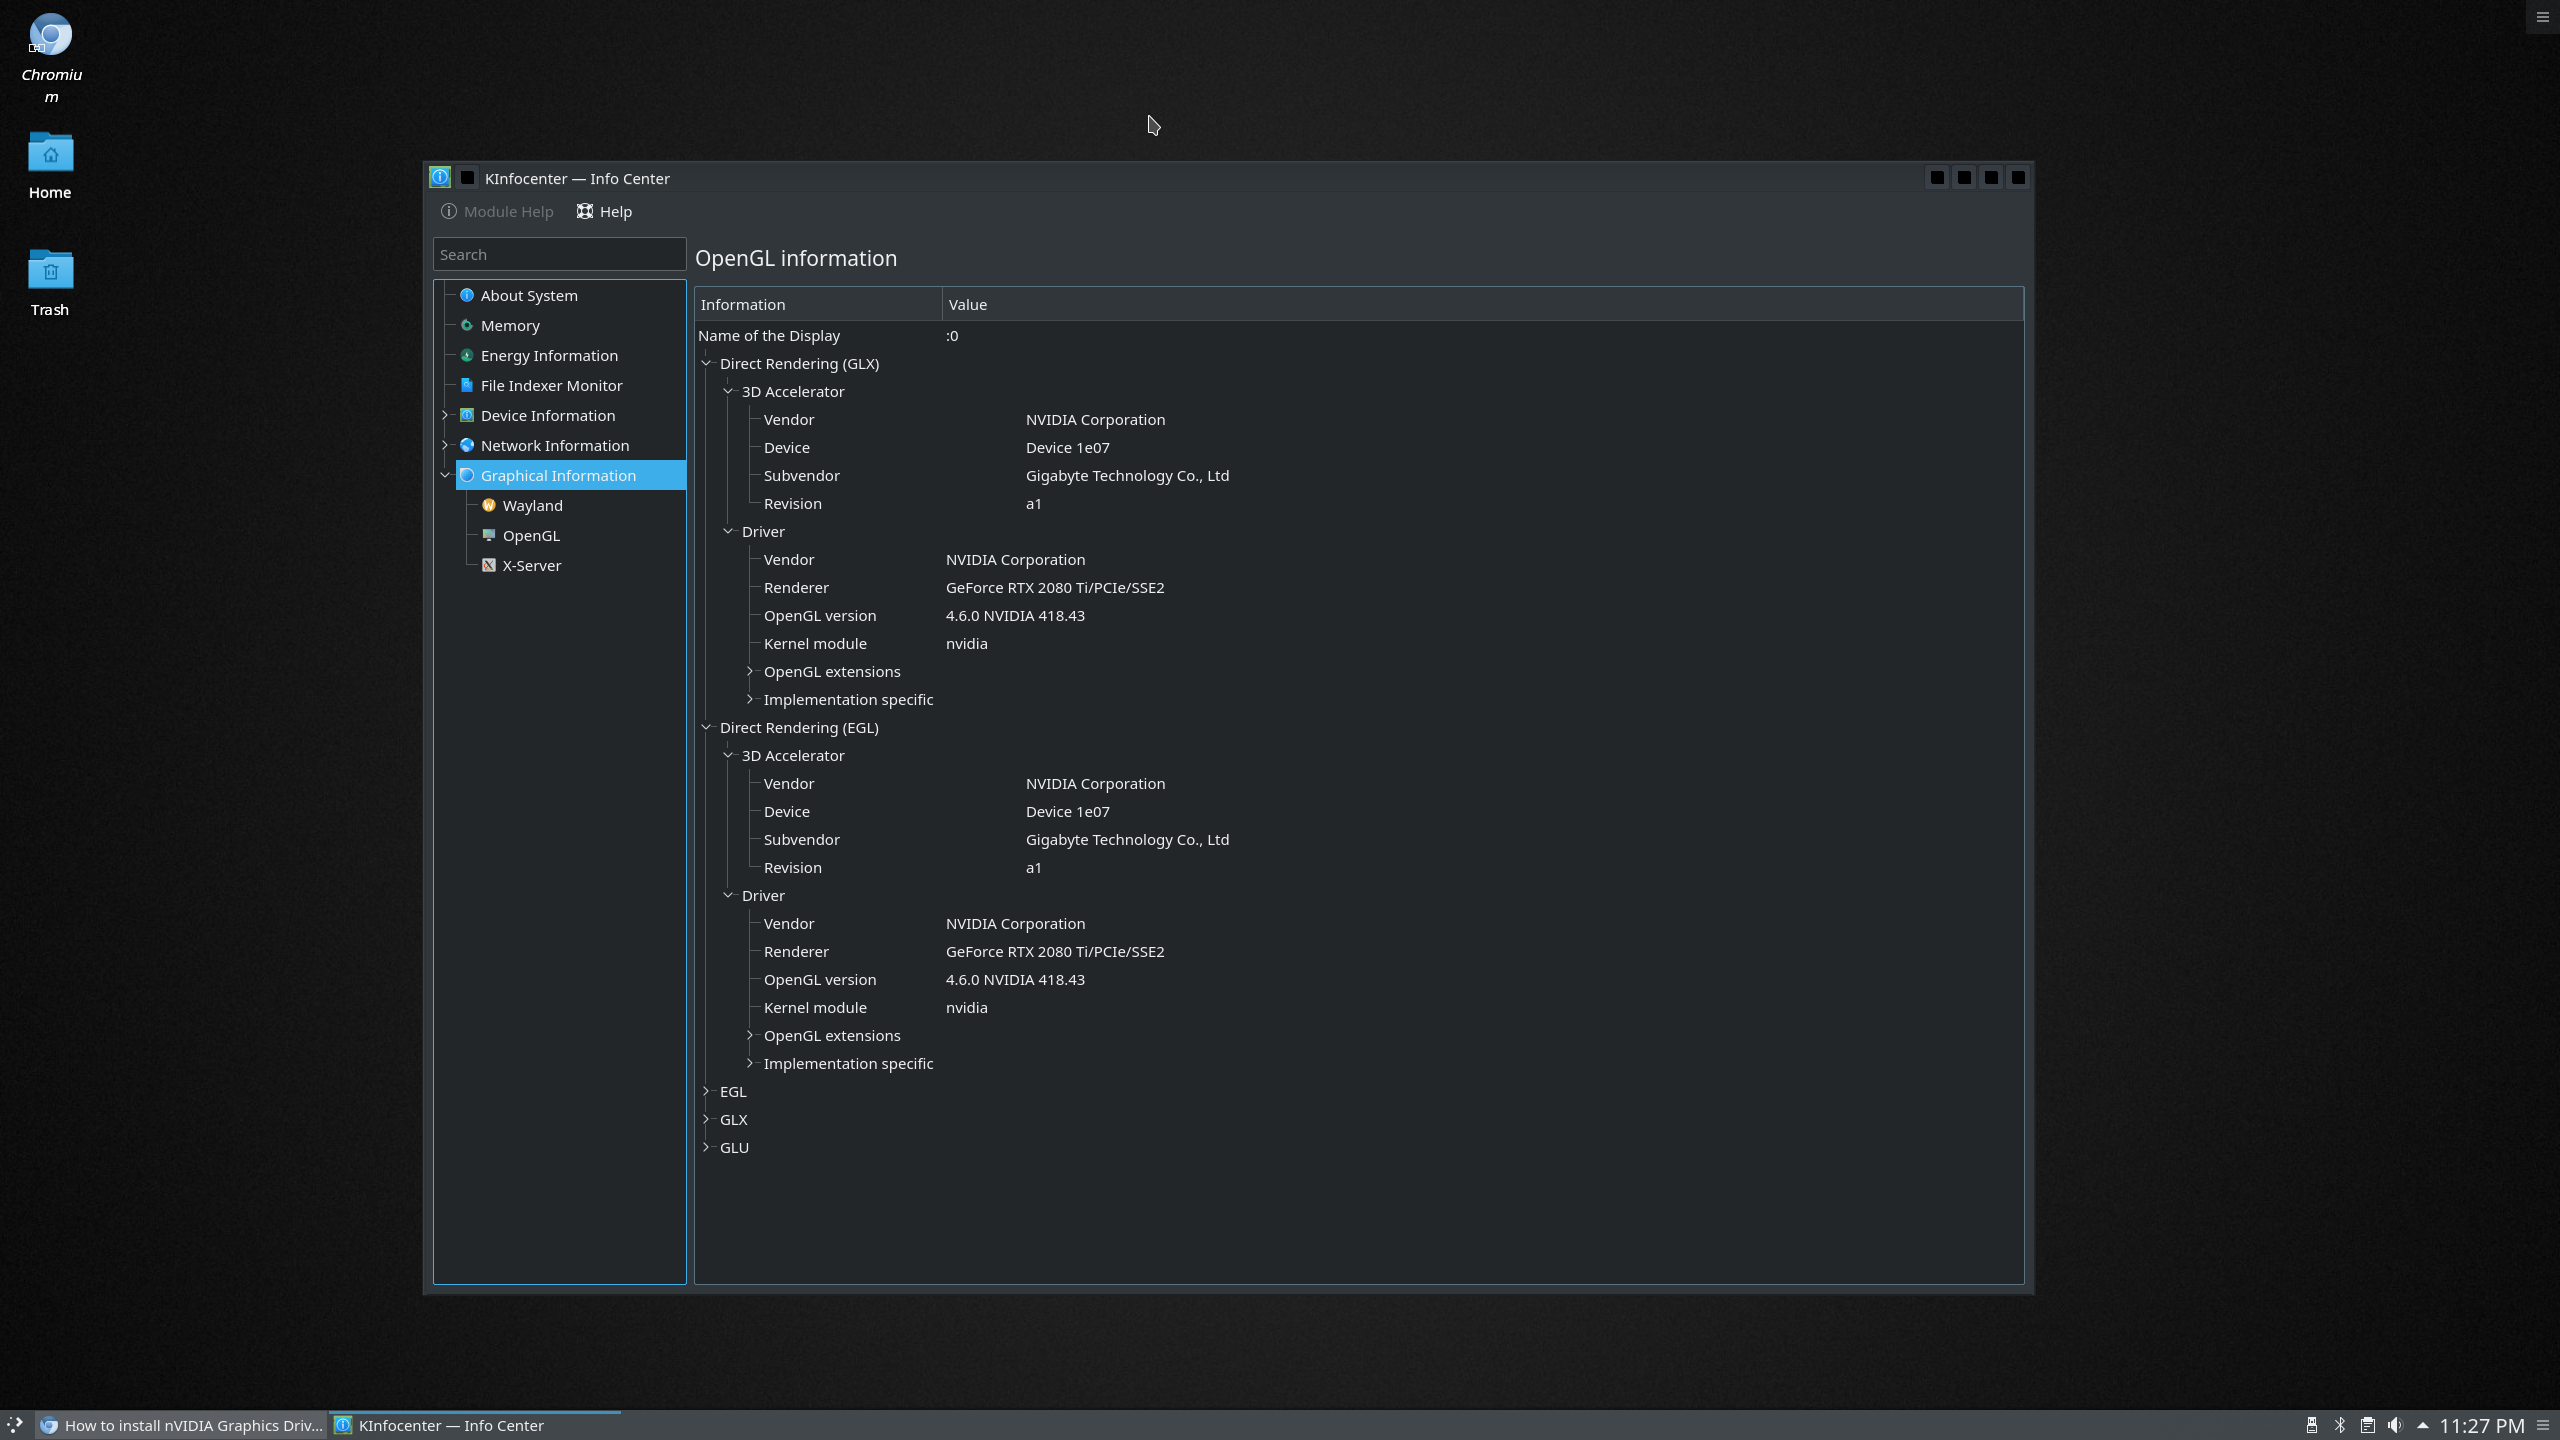Click the Value column header

[x=967, y=304]
